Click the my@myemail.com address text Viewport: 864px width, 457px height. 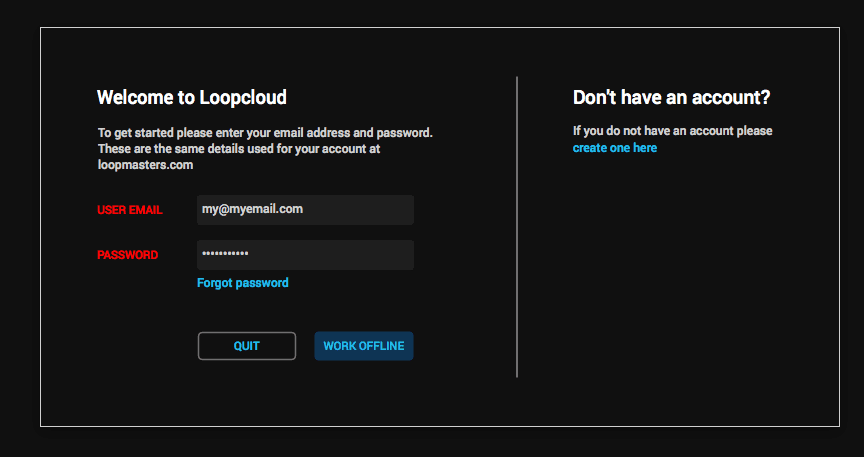(x=252, y=209)
